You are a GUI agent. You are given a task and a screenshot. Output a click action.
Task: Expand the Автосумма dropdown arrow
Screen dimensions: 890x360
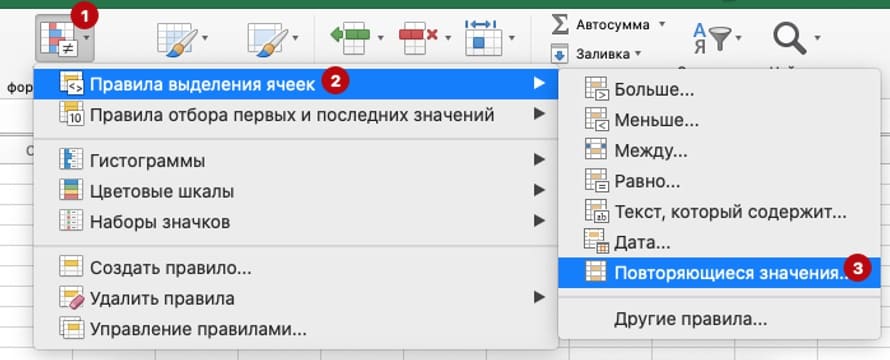(x=661, y=25)
